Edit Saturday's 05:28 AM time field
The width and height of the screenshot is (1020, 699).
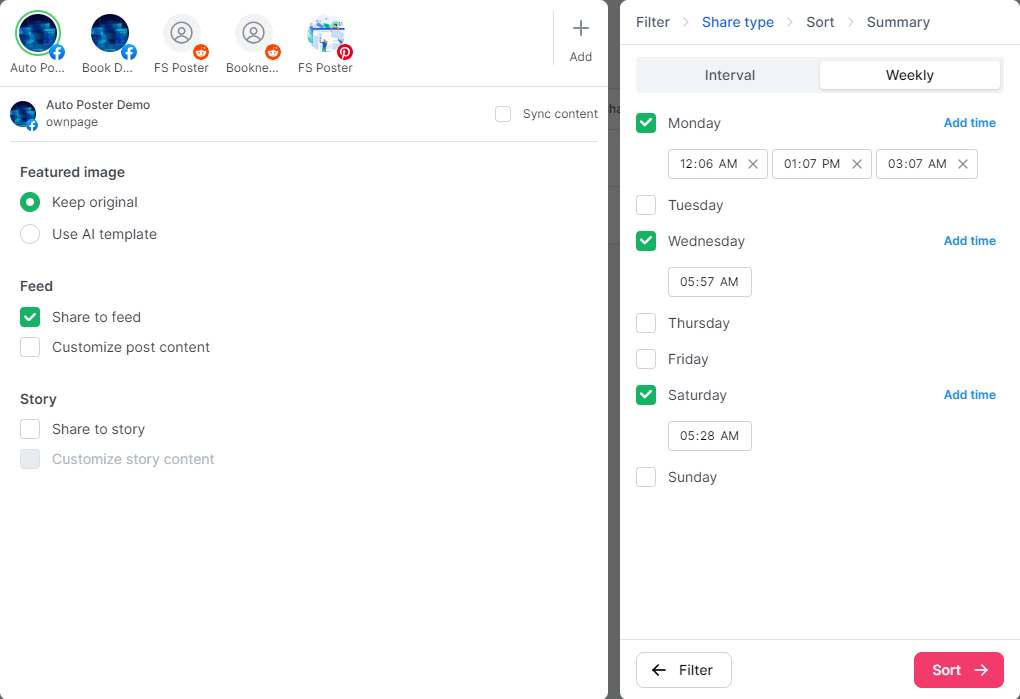pyautogui.click(x=710, y=436)
